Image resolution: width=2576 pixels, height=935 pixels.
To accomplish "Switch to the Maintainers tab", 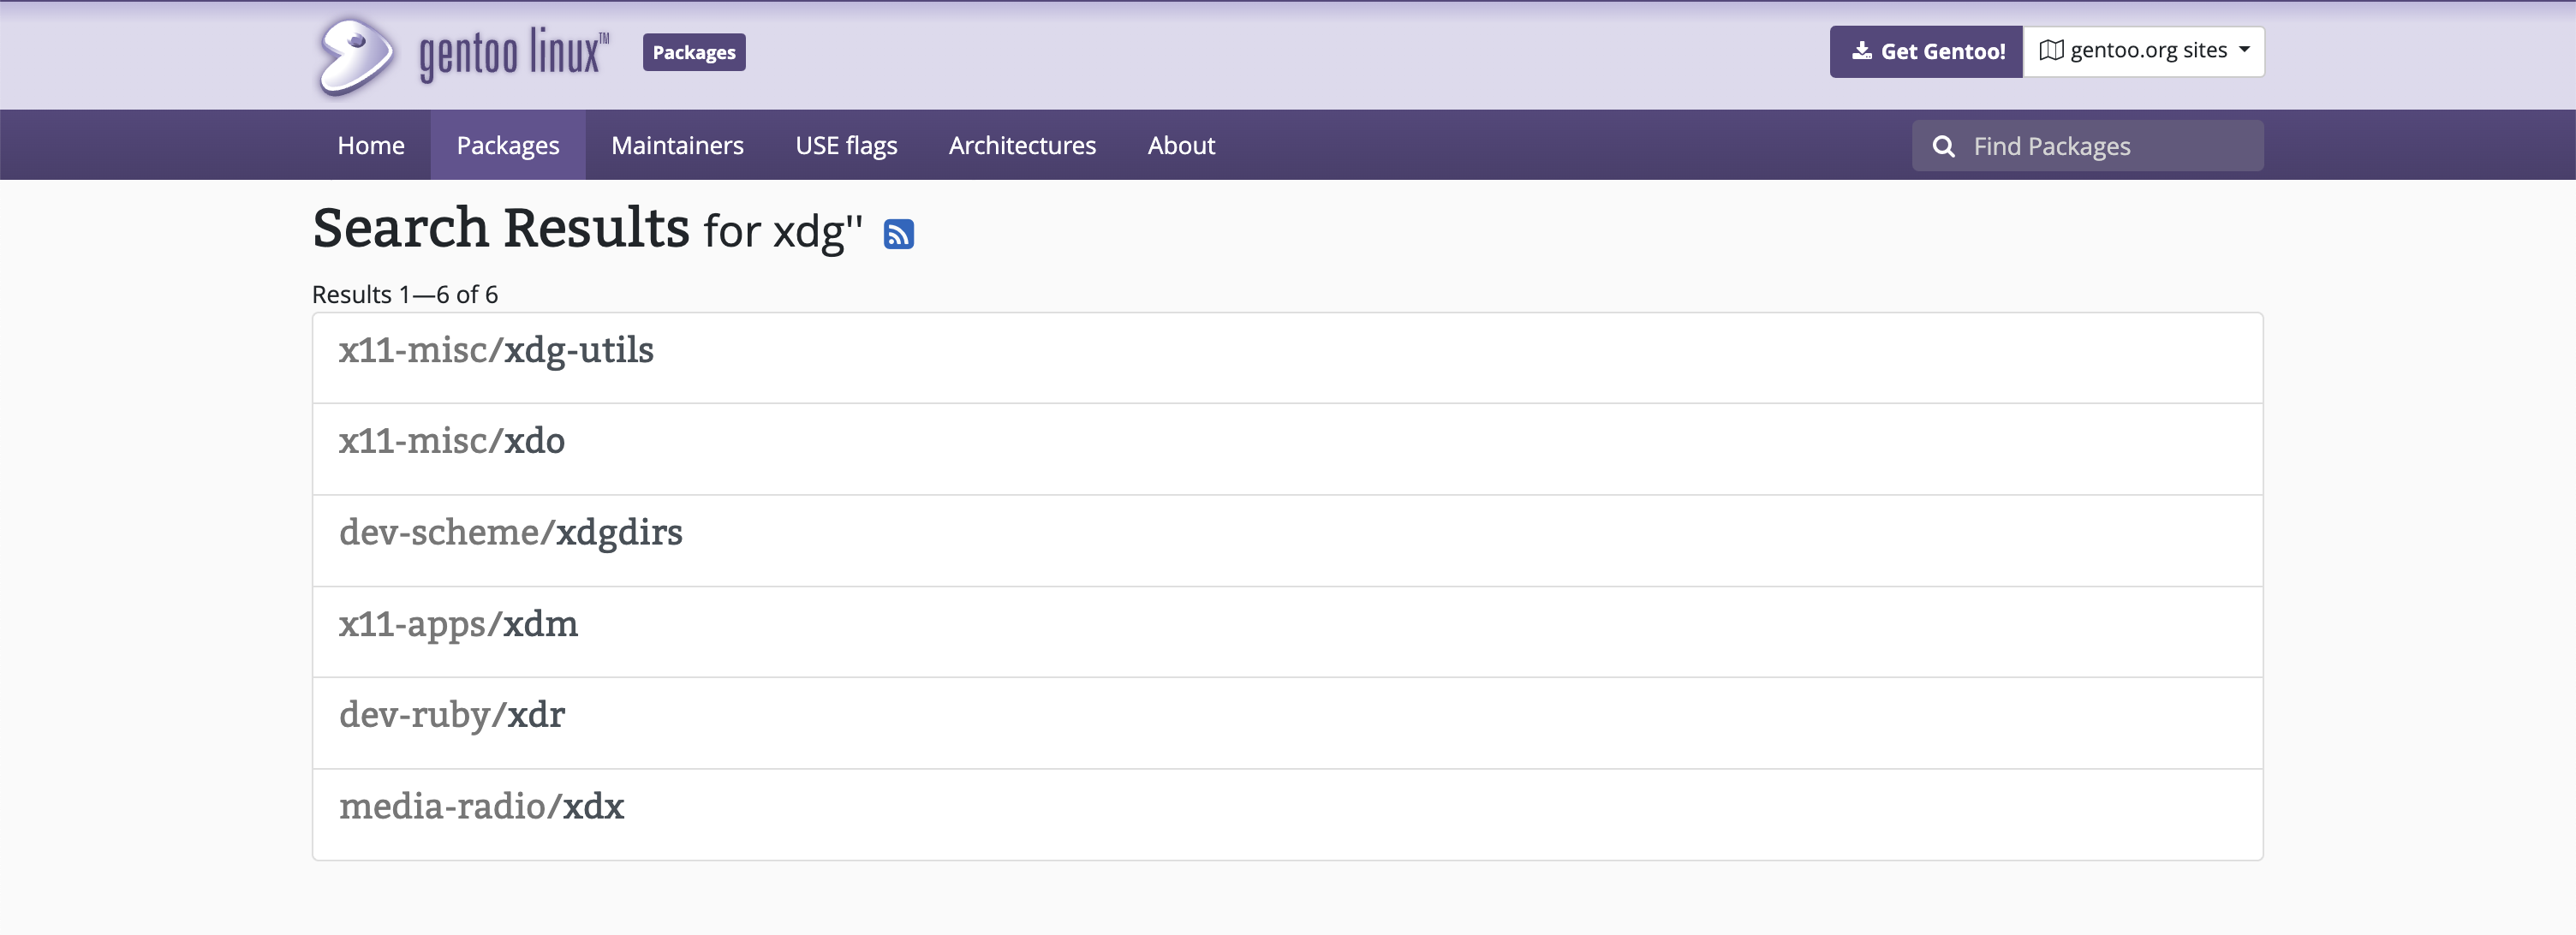I will (677, 145).
